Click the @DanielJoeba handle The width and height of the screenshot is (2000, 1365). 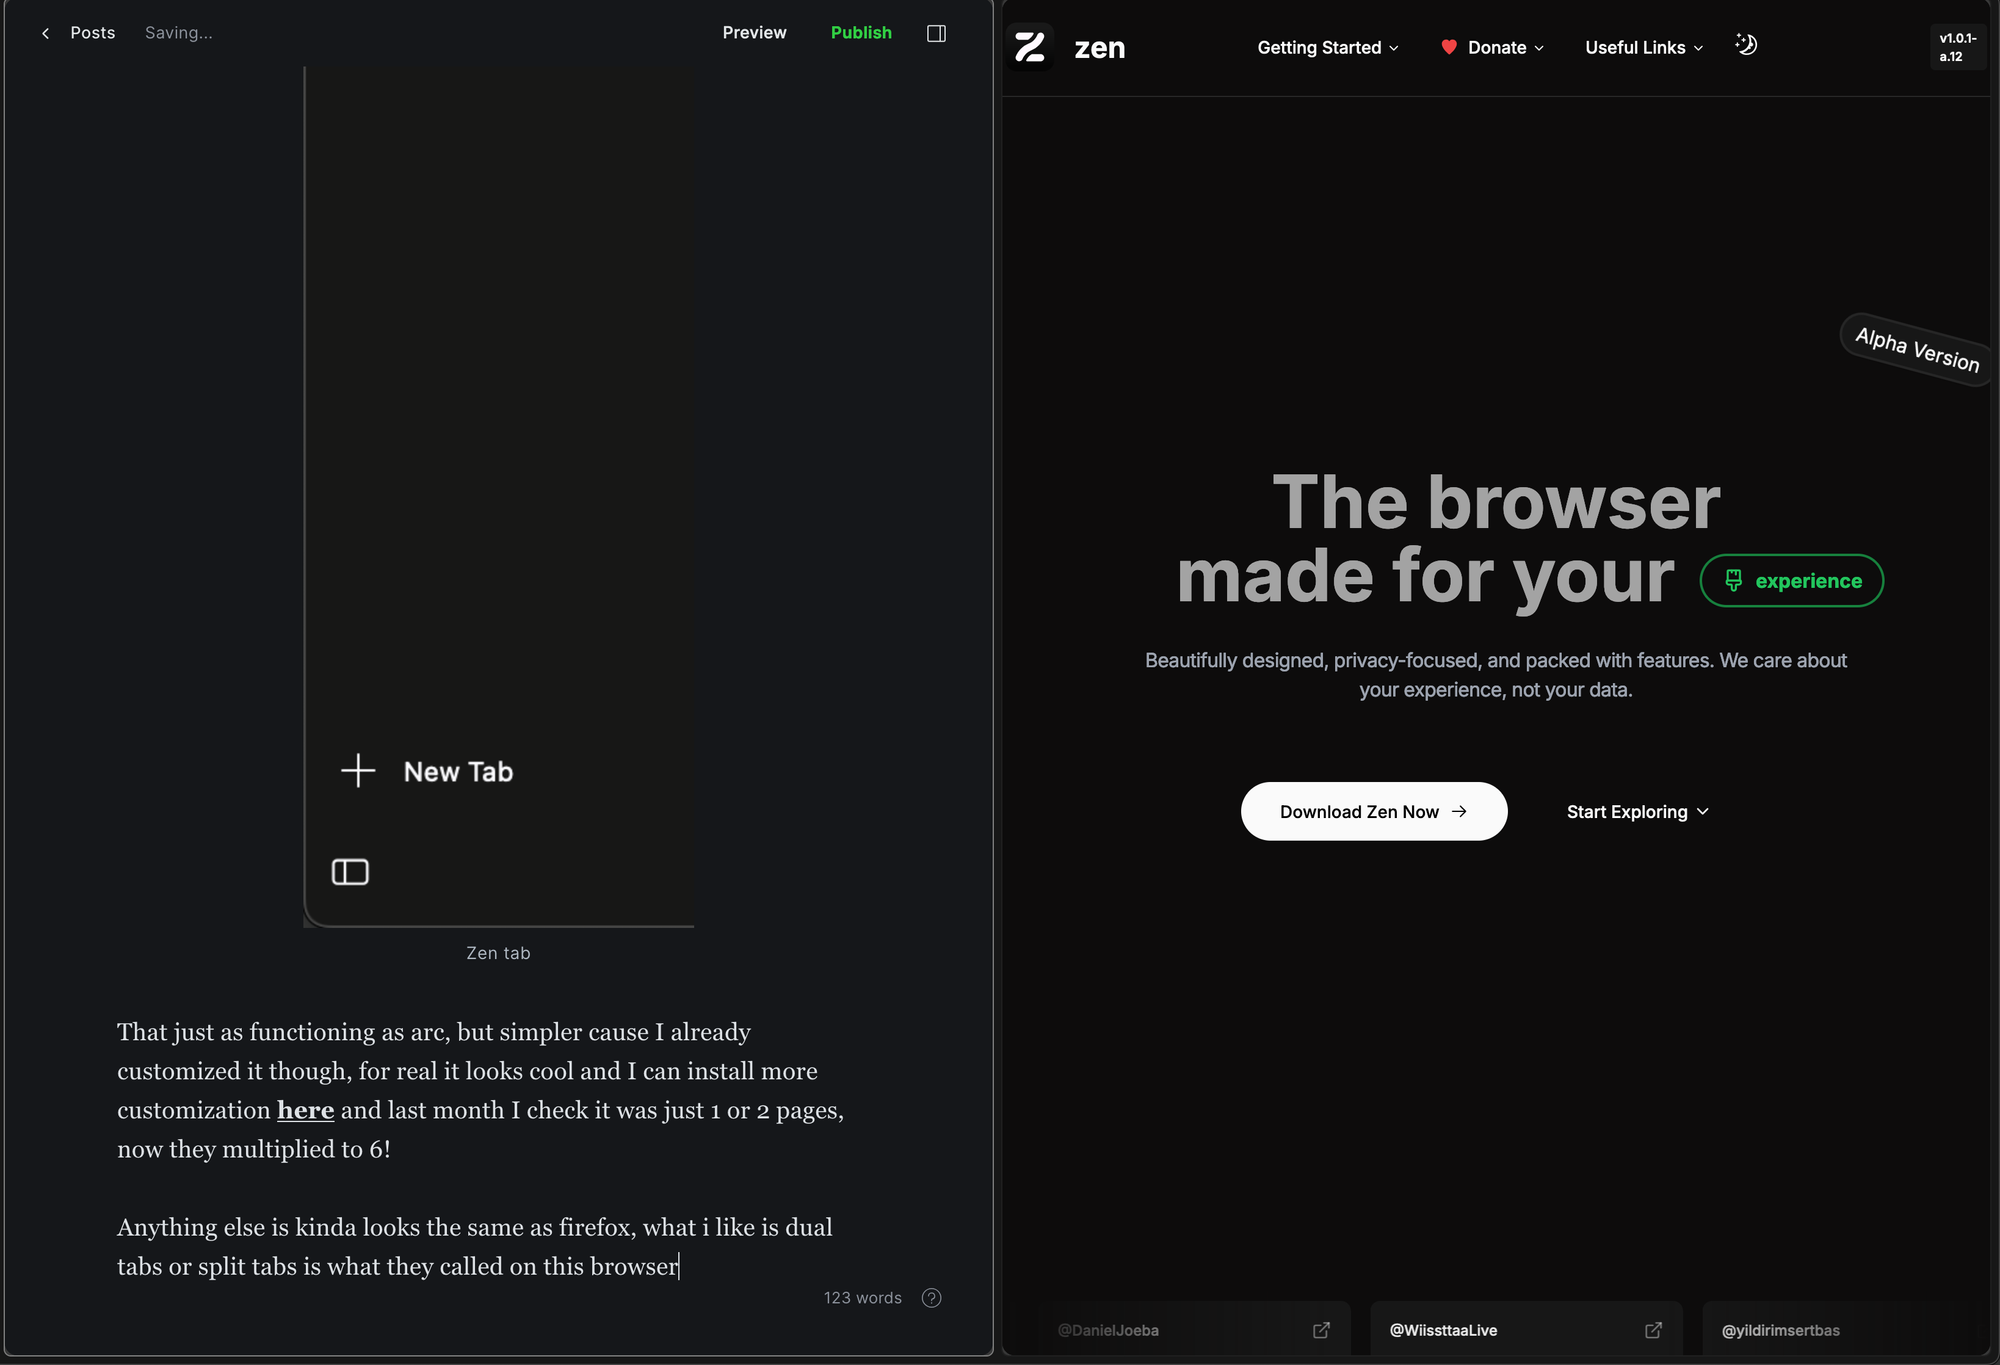pos(1108,1330)
